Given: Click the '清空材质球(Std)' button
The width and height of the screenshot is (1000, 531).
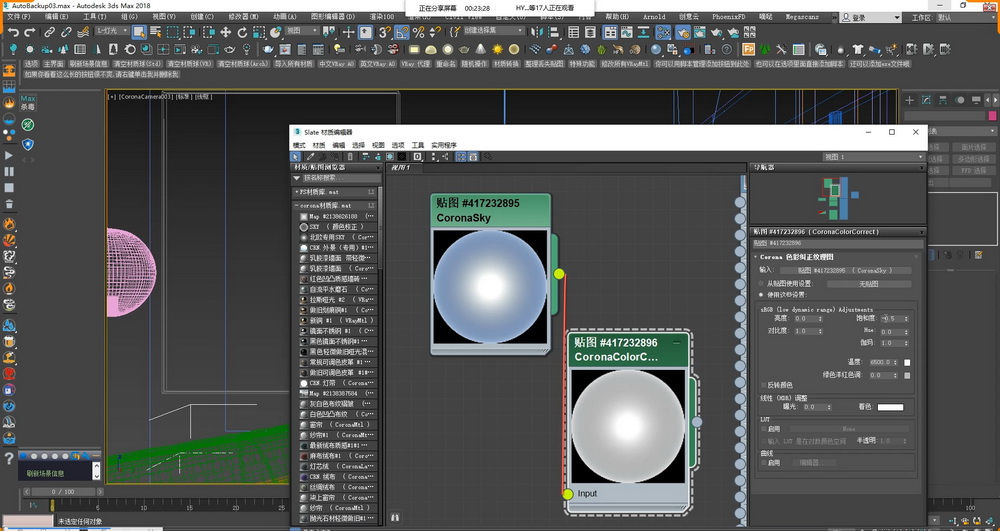Looking at the screenshot, I should point(137,64).
